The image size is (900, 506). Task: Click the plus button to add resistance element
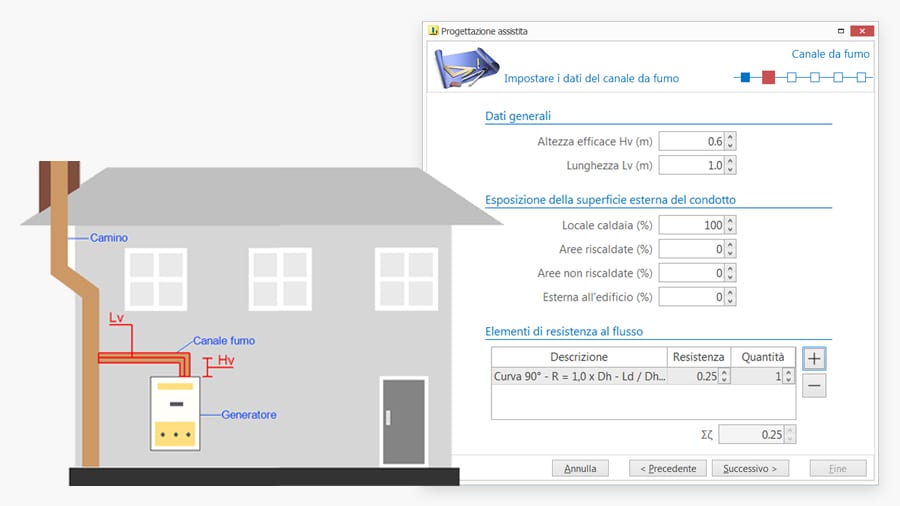pyautogui.click(x=814, y=358)
